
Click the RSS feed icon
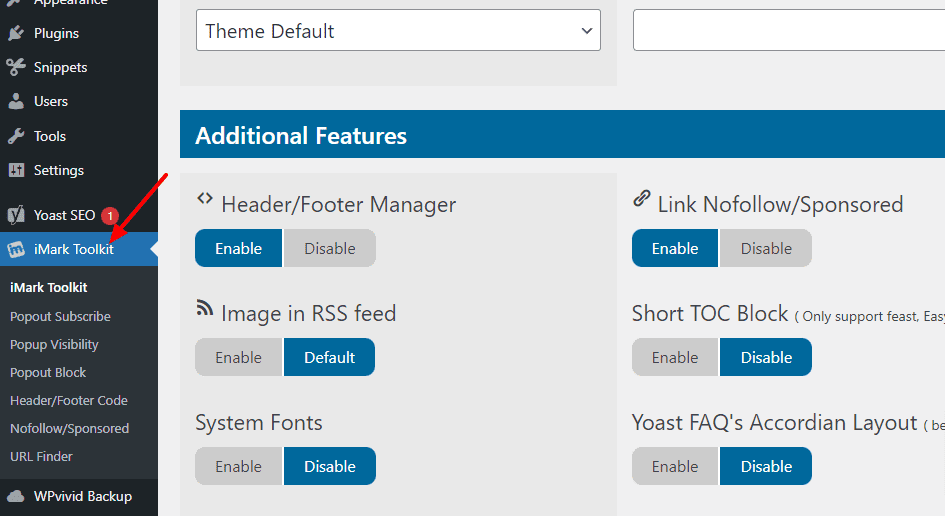205,307
